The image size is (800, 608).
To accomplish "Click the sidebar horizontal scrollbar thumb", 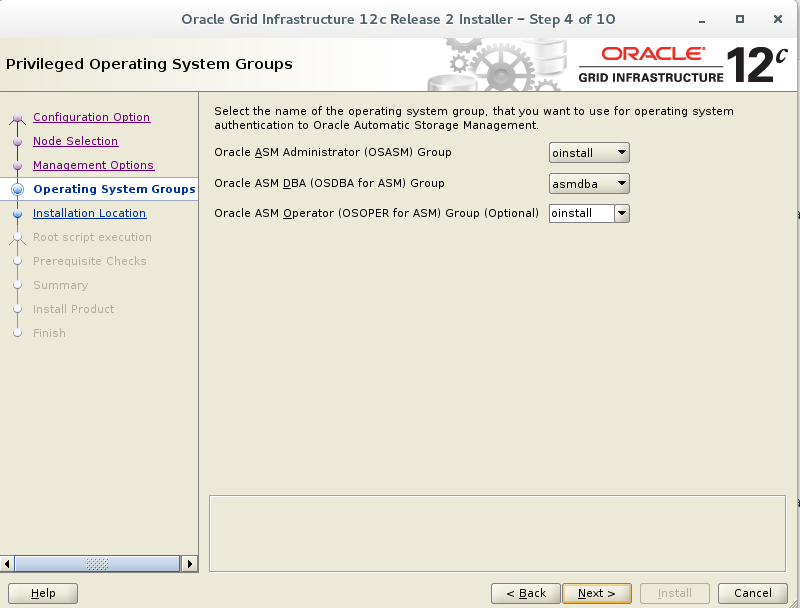I will coord(97,564).
